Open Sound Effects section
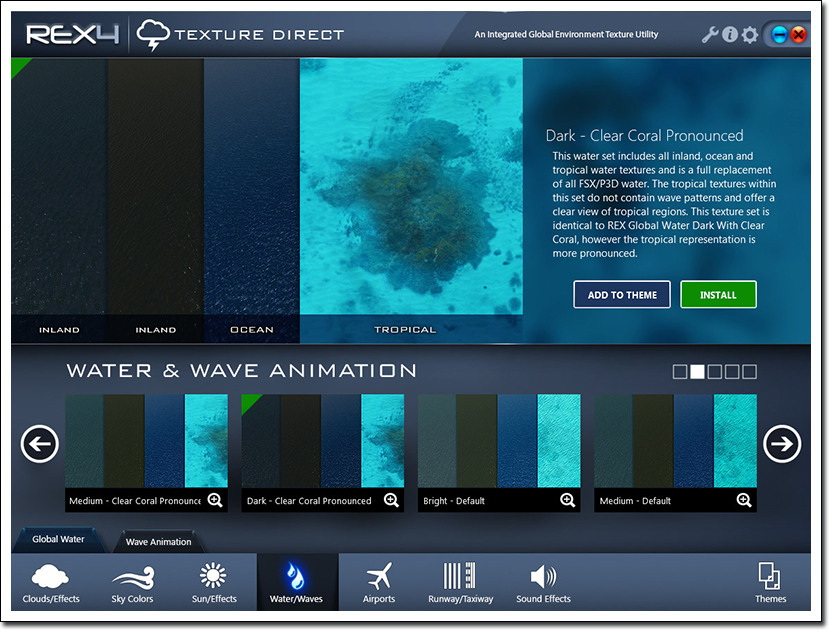Viewport: 832px width, 632px height. point(543,584)
